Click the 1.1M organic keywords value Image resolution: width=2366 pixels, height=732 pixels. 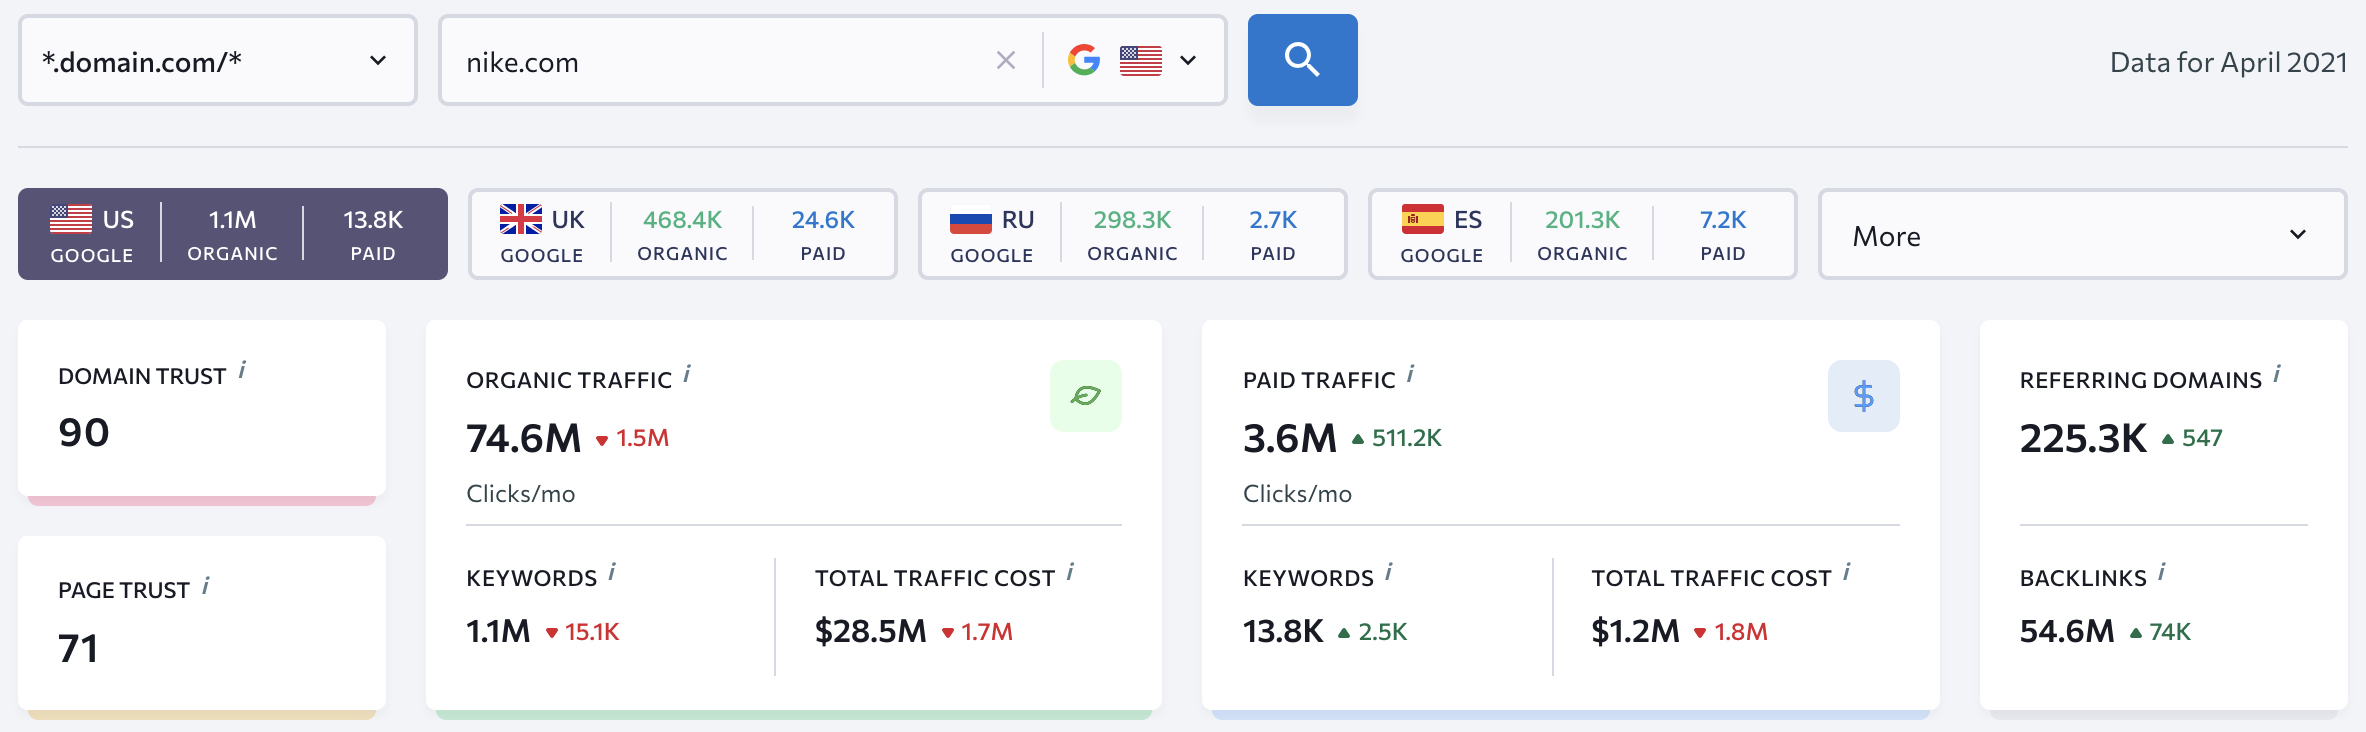tap(498, 631)
